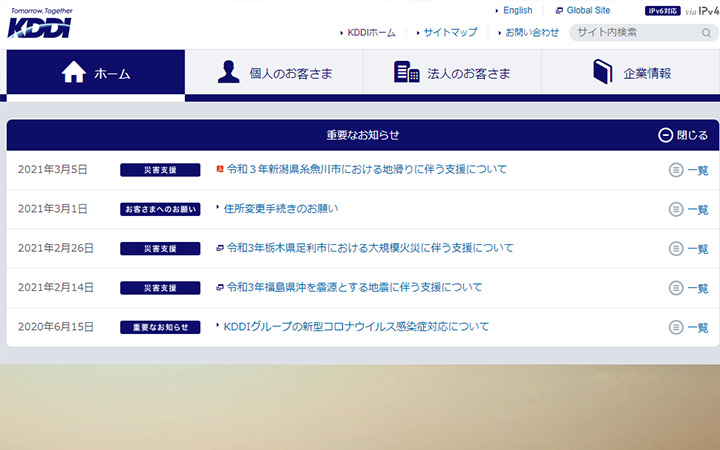This screenshot has height=450, width=720.
Task: Click the new-window icon beside 栃木県足利市 notice
Action: point(220,248)
